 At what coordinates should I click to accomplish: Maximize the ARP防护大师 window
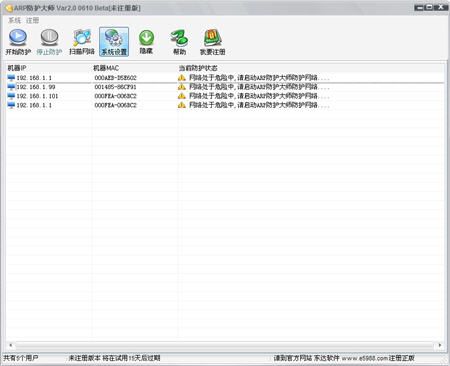point(429,7)
